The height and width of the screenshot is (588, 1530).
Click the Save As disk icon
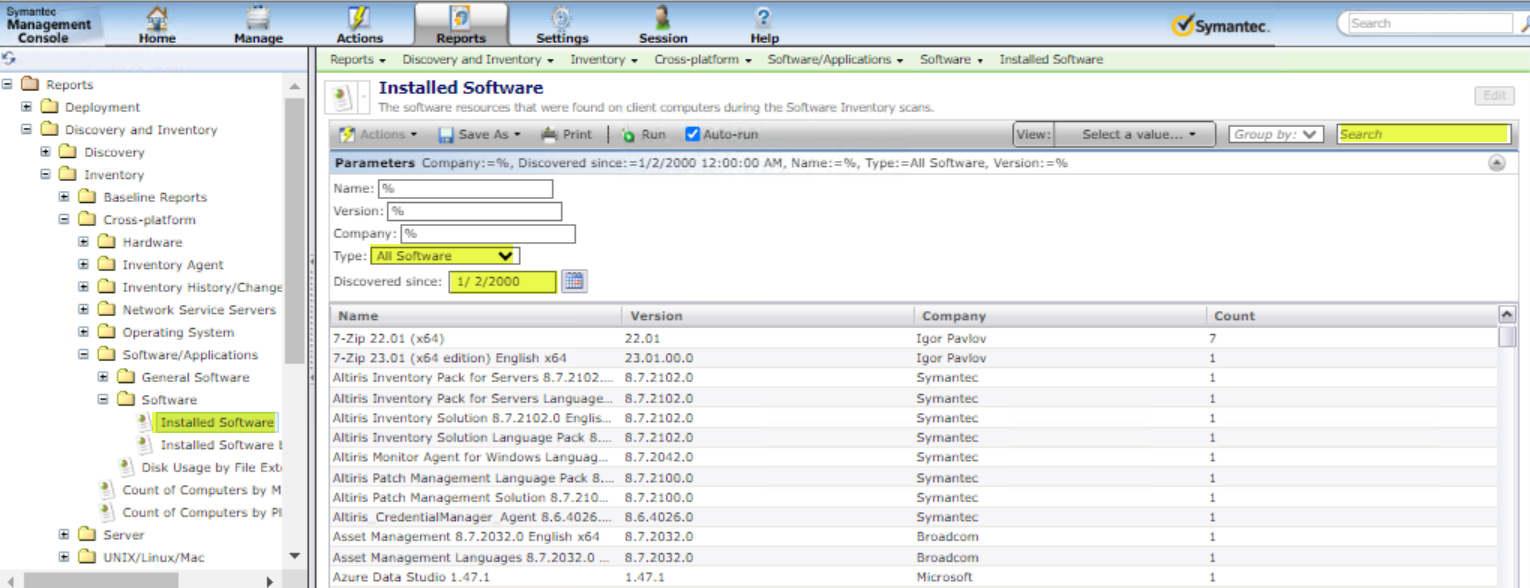click(446, 134)
